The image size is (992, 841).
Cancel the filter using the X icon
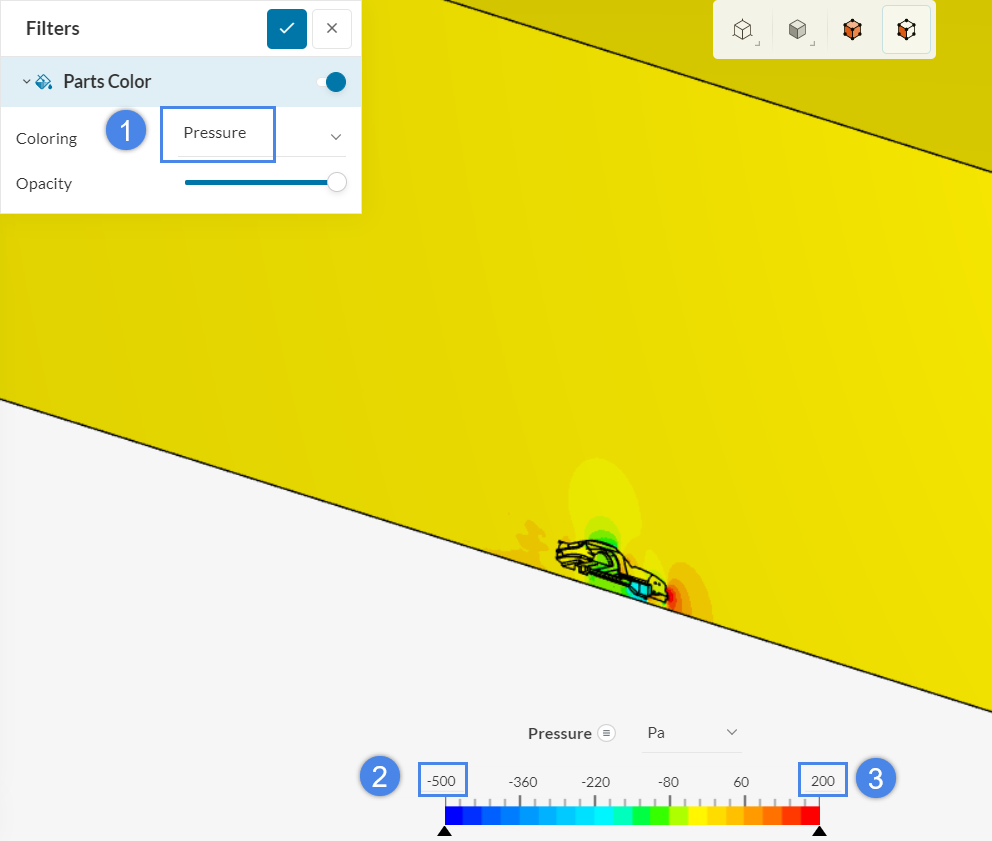click(x=331, y=28)
